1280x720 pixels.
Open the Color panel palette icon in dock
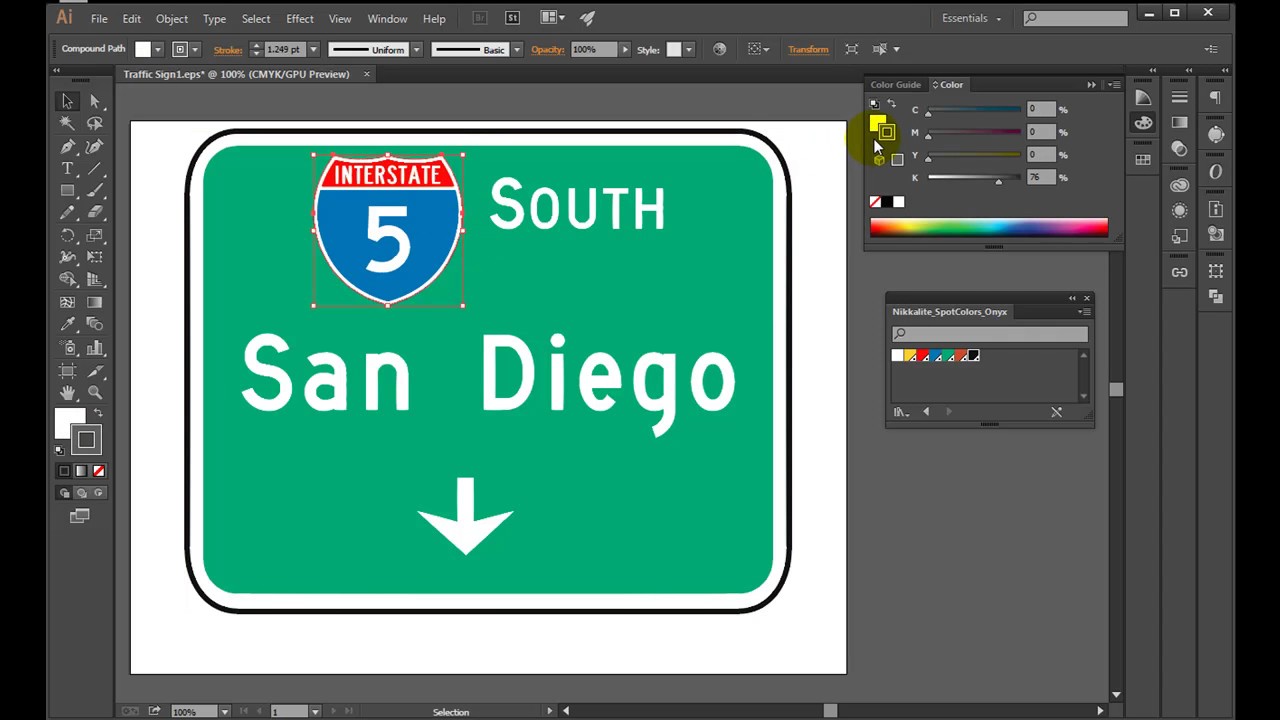click(1143, 123)
